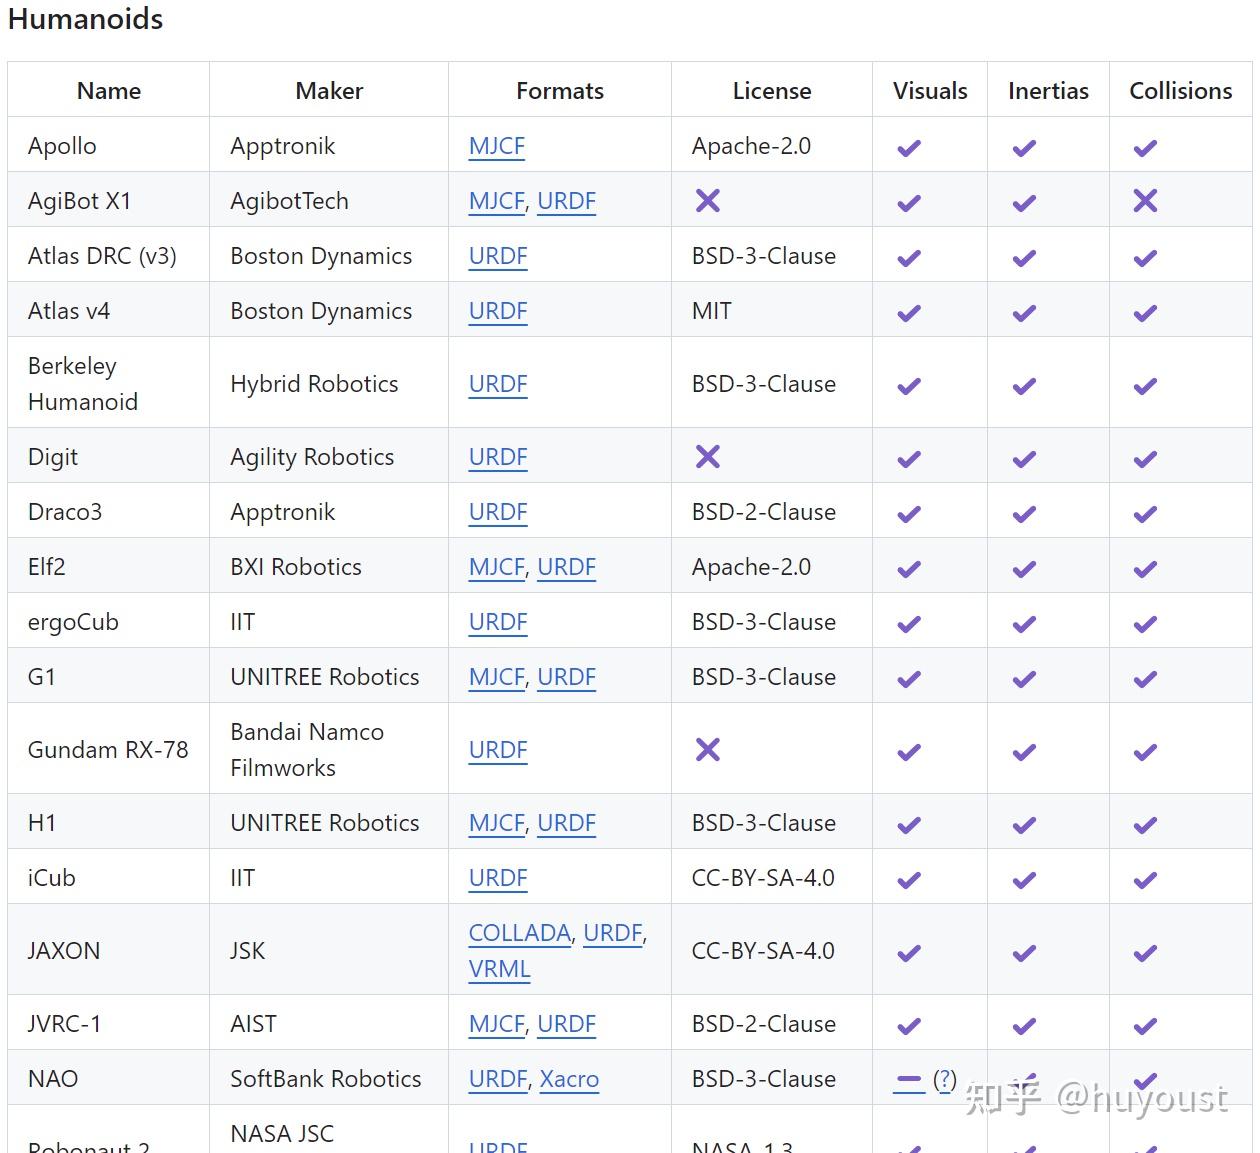Click the X icon in Gundam RX-78 License cell
The width and height of the screenshot is (1260, 1153).
(708, 750)
